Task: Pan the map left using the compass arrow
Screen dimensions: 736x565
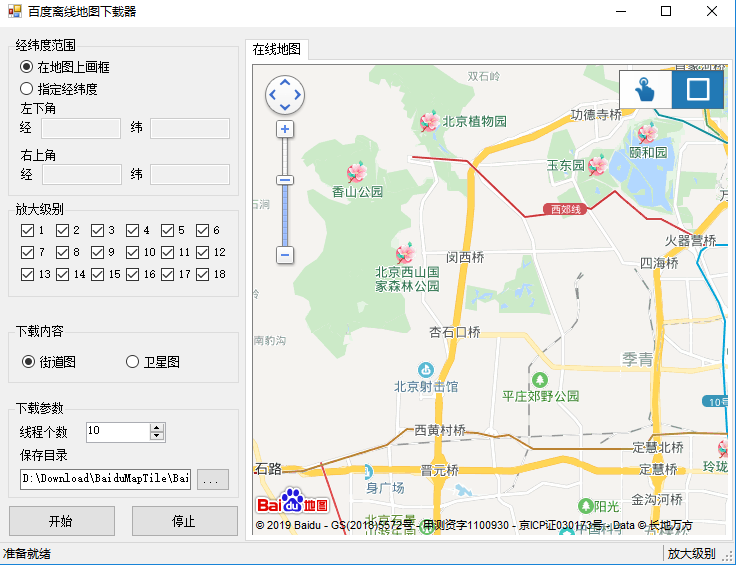Action: coord(272,95)
